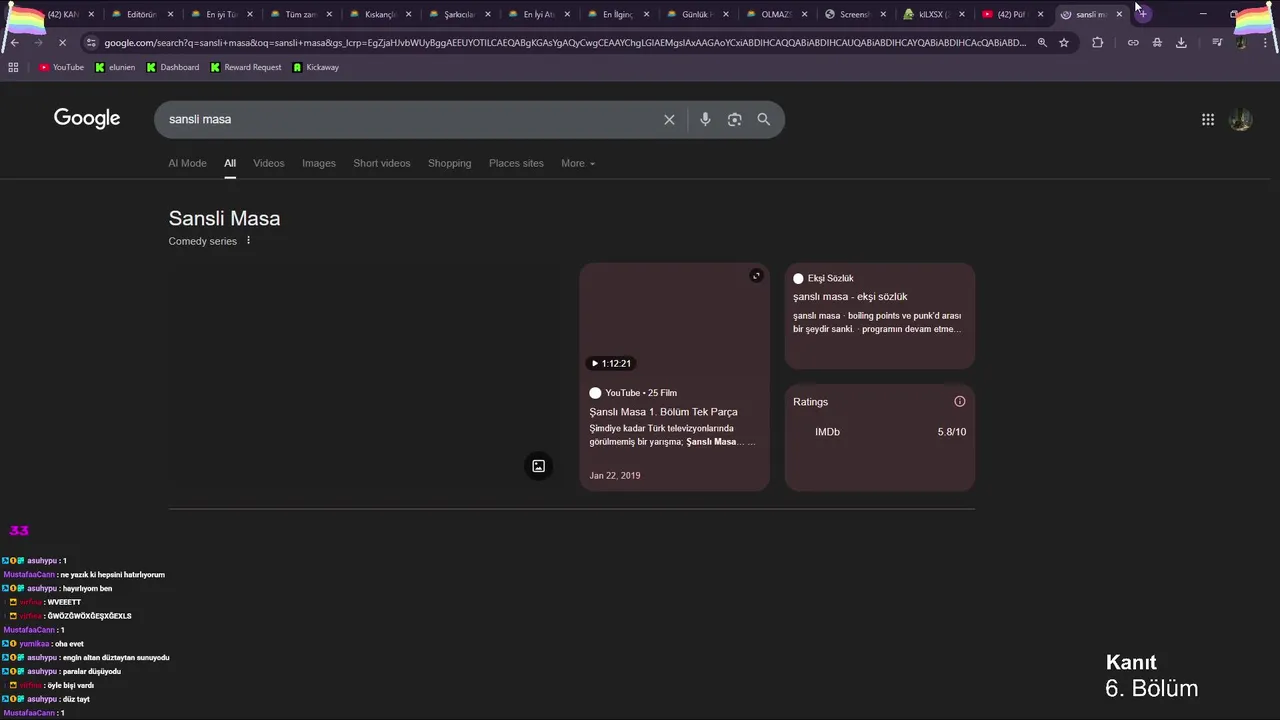Open the Google apps grid
The height and width of the screenshot is (720, 1280).
(1208, 119)
